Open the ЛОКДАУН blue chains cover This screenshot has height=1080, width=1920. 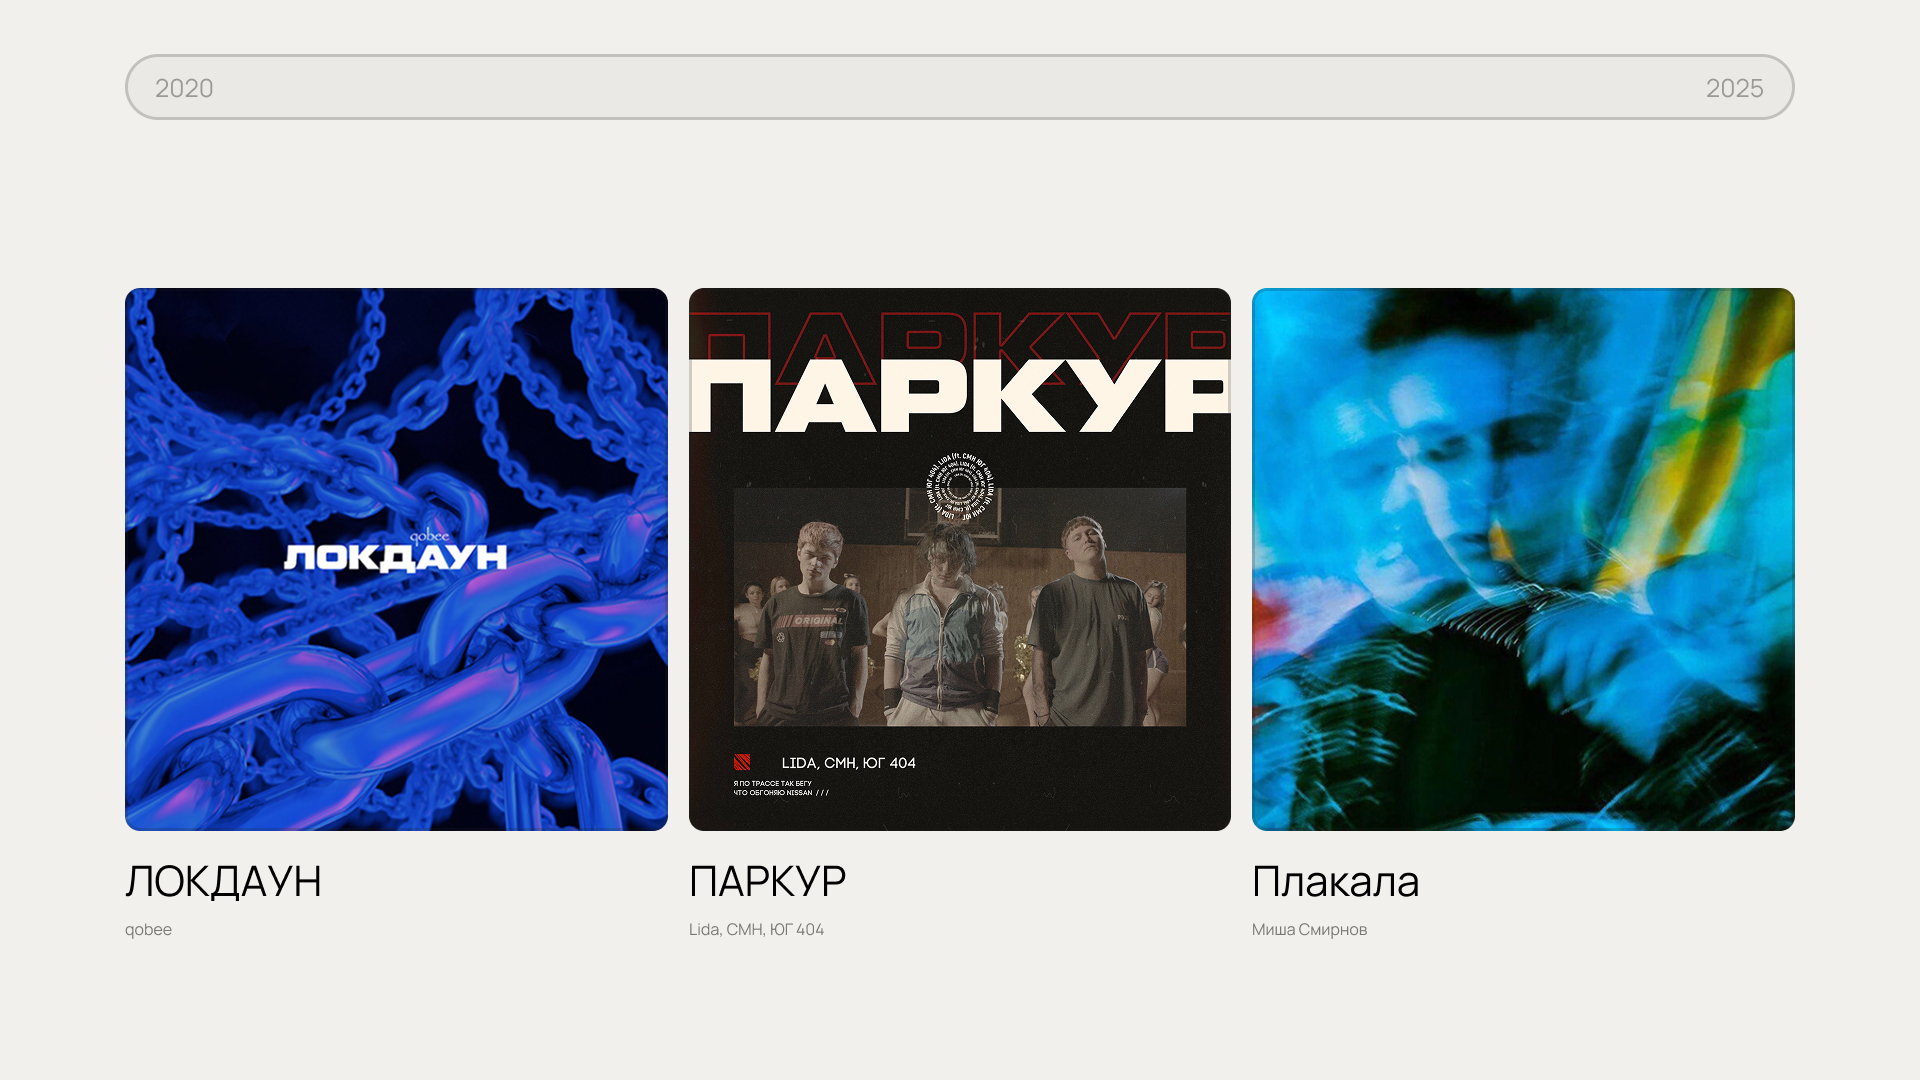click(396, 559)
